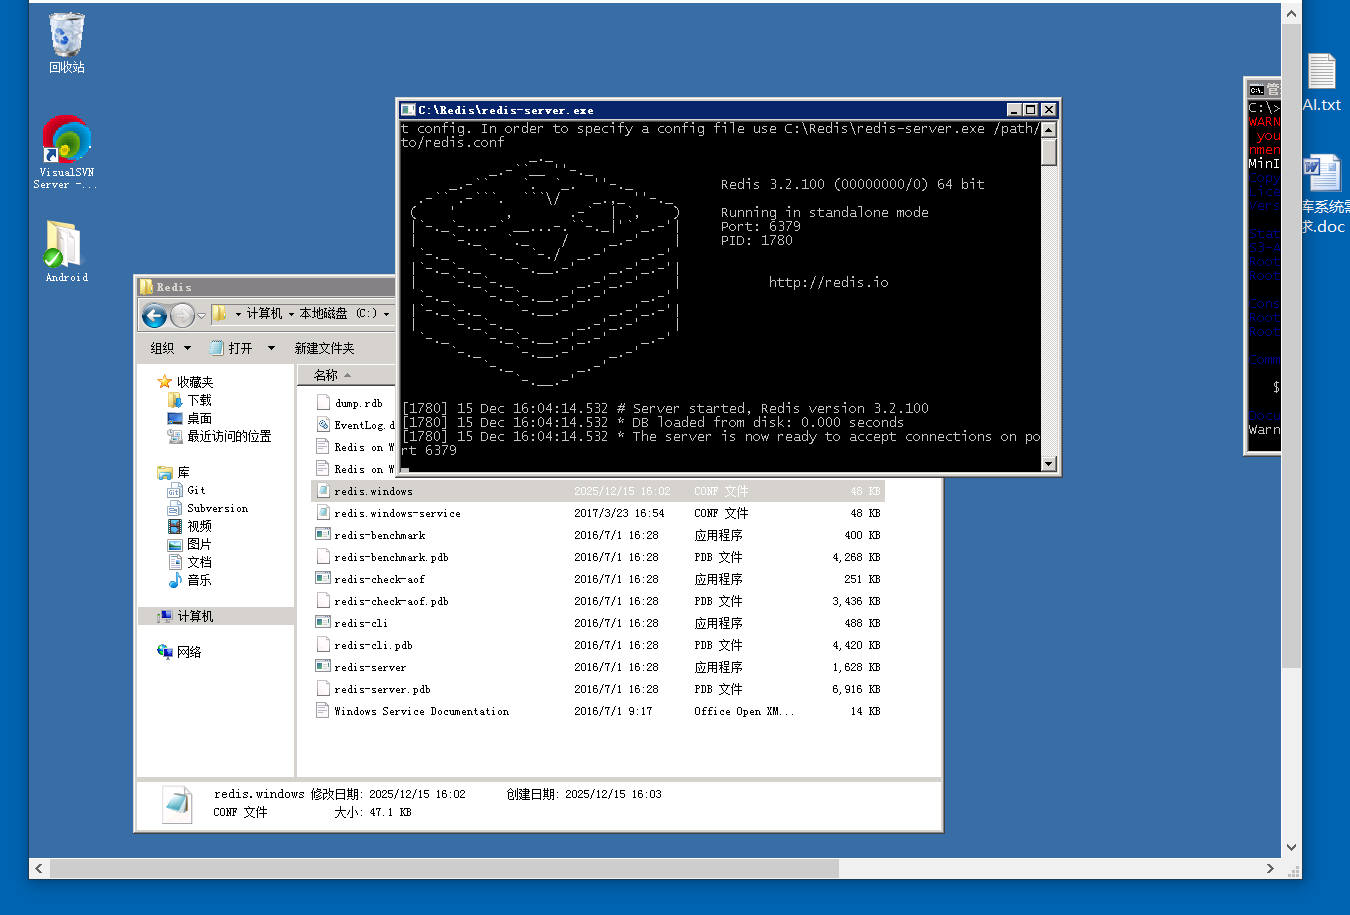This screenshot has width=1350, height=915.
Task: Select the EventLog file icon
Action: (323, 425)
